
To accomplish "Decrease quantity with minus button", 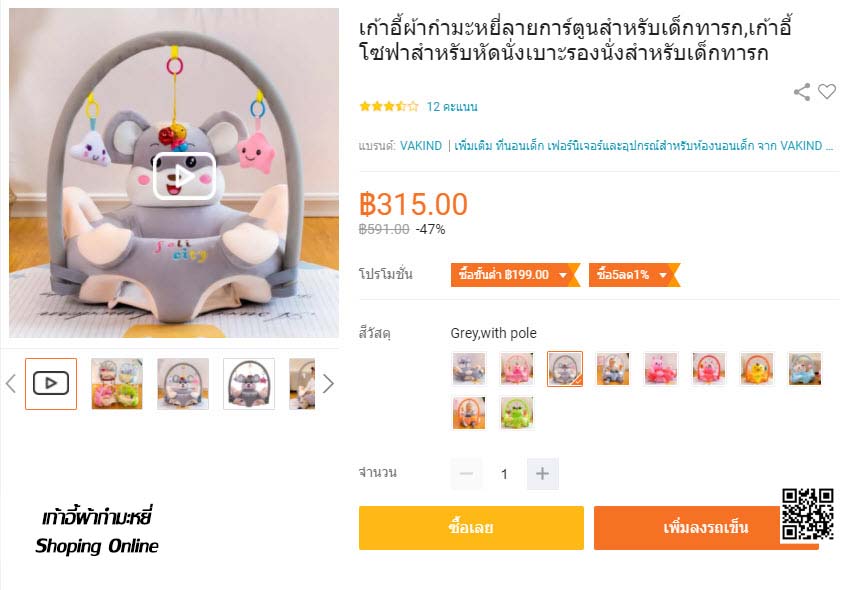I will tap(467, 474).
